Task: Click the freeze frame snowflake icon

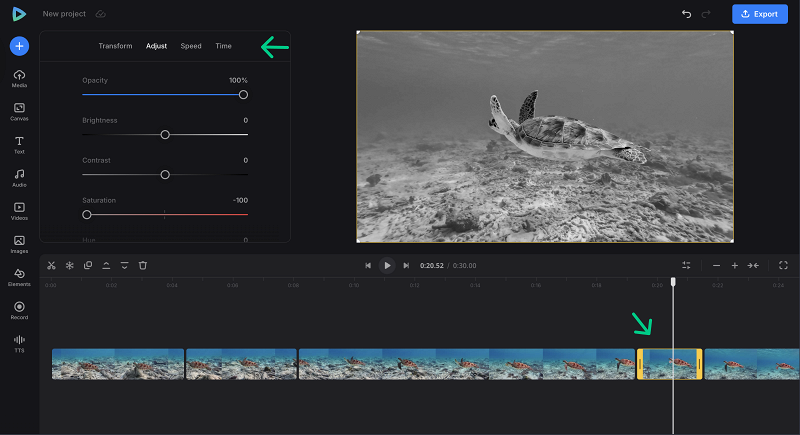Action: 69,265
